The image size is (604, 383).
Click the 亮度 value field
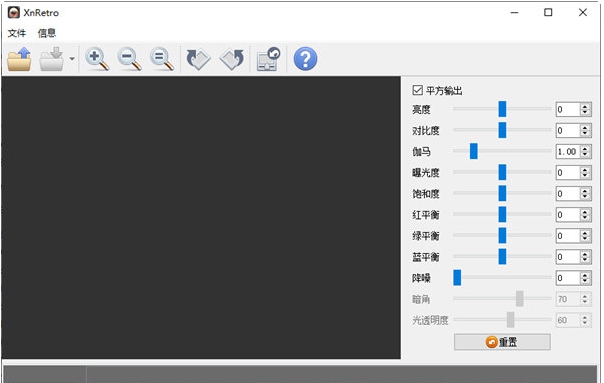coord(568,109)
